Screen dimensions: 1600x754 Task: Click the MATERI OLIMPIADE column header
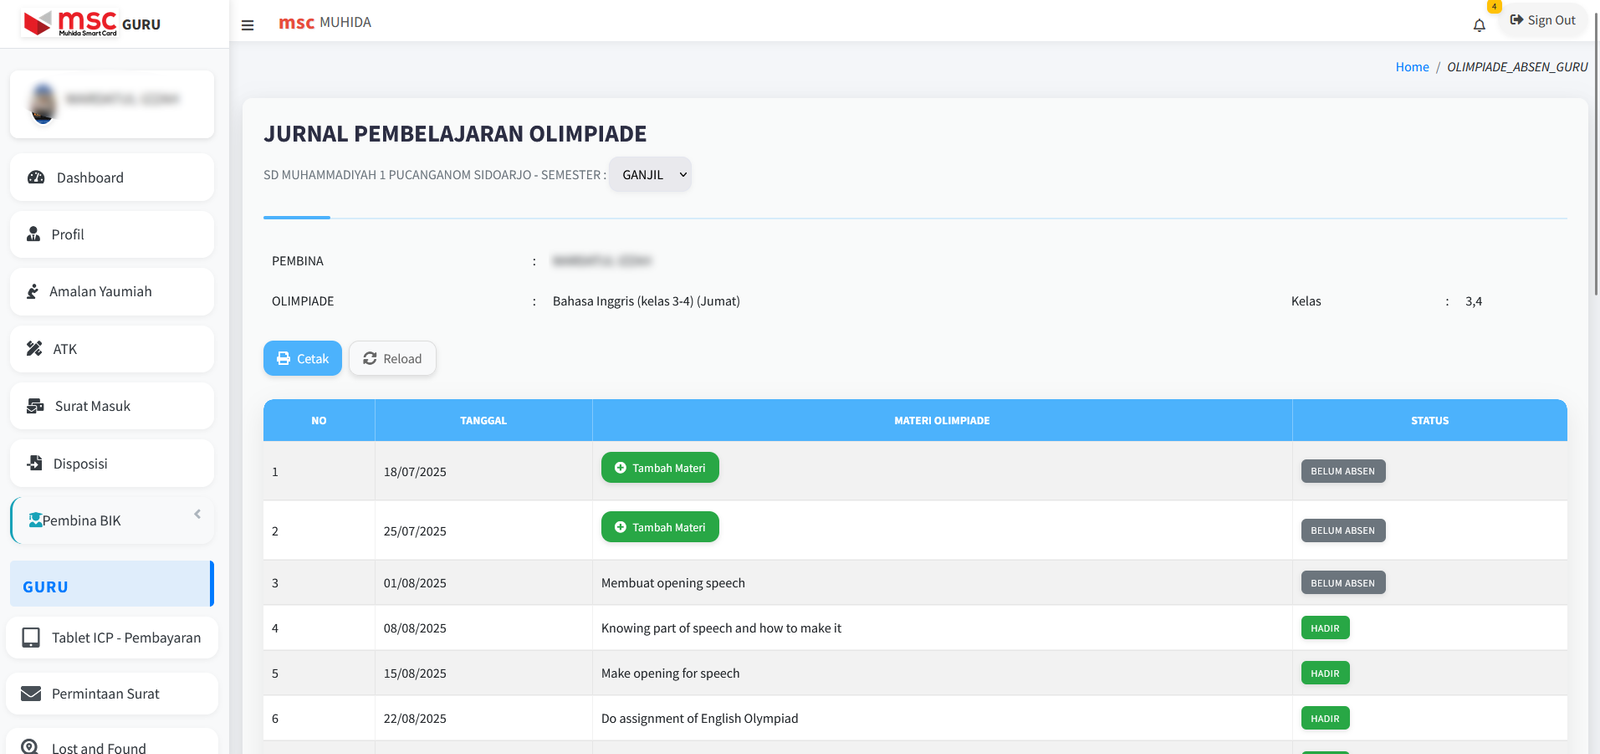coord(942,420)
